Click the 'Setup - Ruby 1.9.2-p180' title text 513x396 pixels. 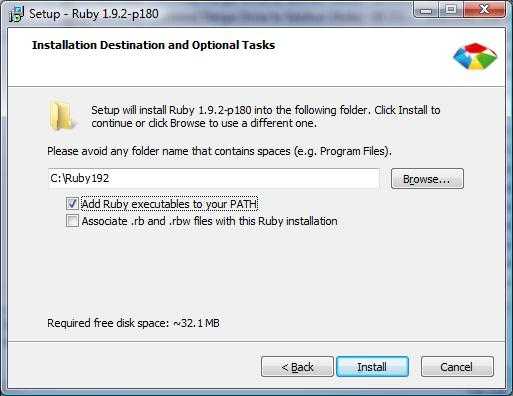(94, 14)
